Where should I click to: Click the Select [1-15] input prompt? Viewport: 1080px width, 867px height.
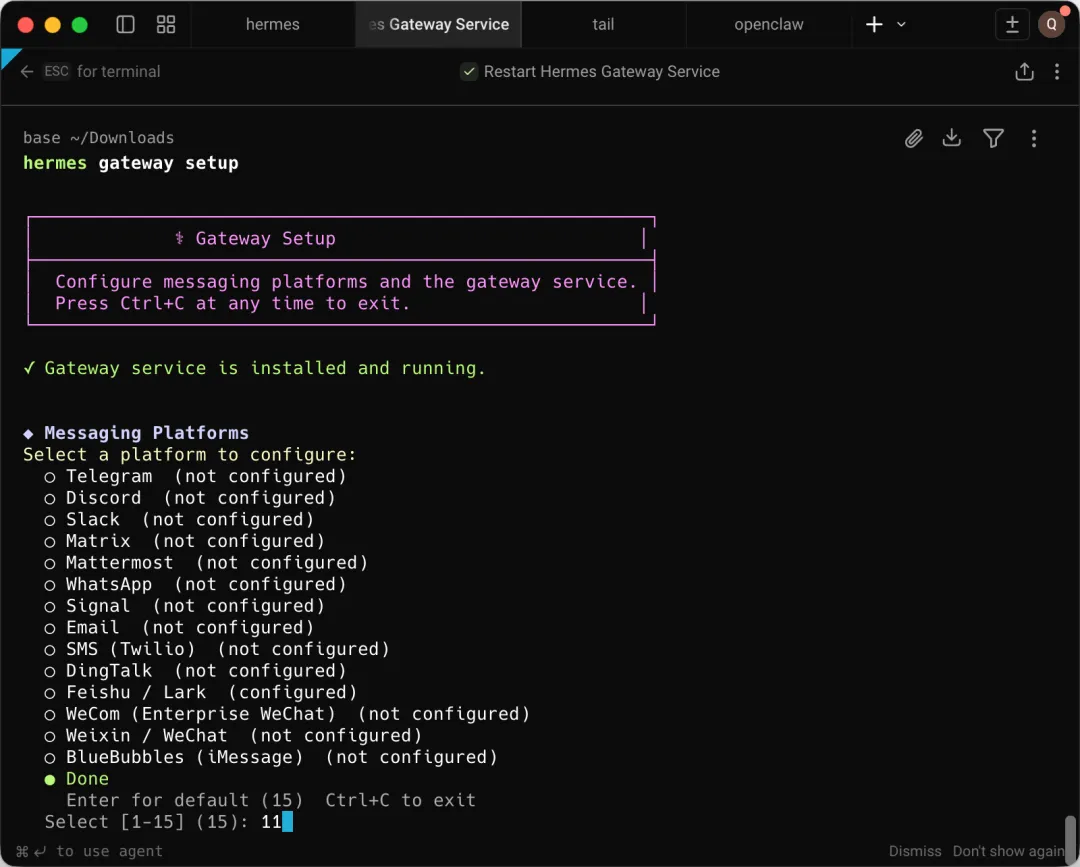click(169, 822)
